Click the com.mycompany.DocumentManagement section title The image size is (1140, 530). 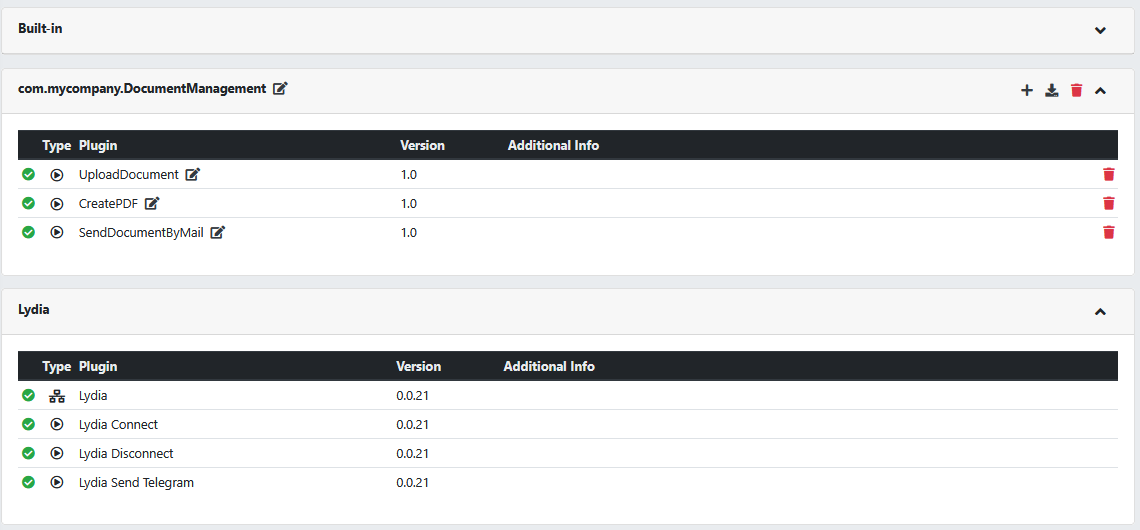point(142,89)
